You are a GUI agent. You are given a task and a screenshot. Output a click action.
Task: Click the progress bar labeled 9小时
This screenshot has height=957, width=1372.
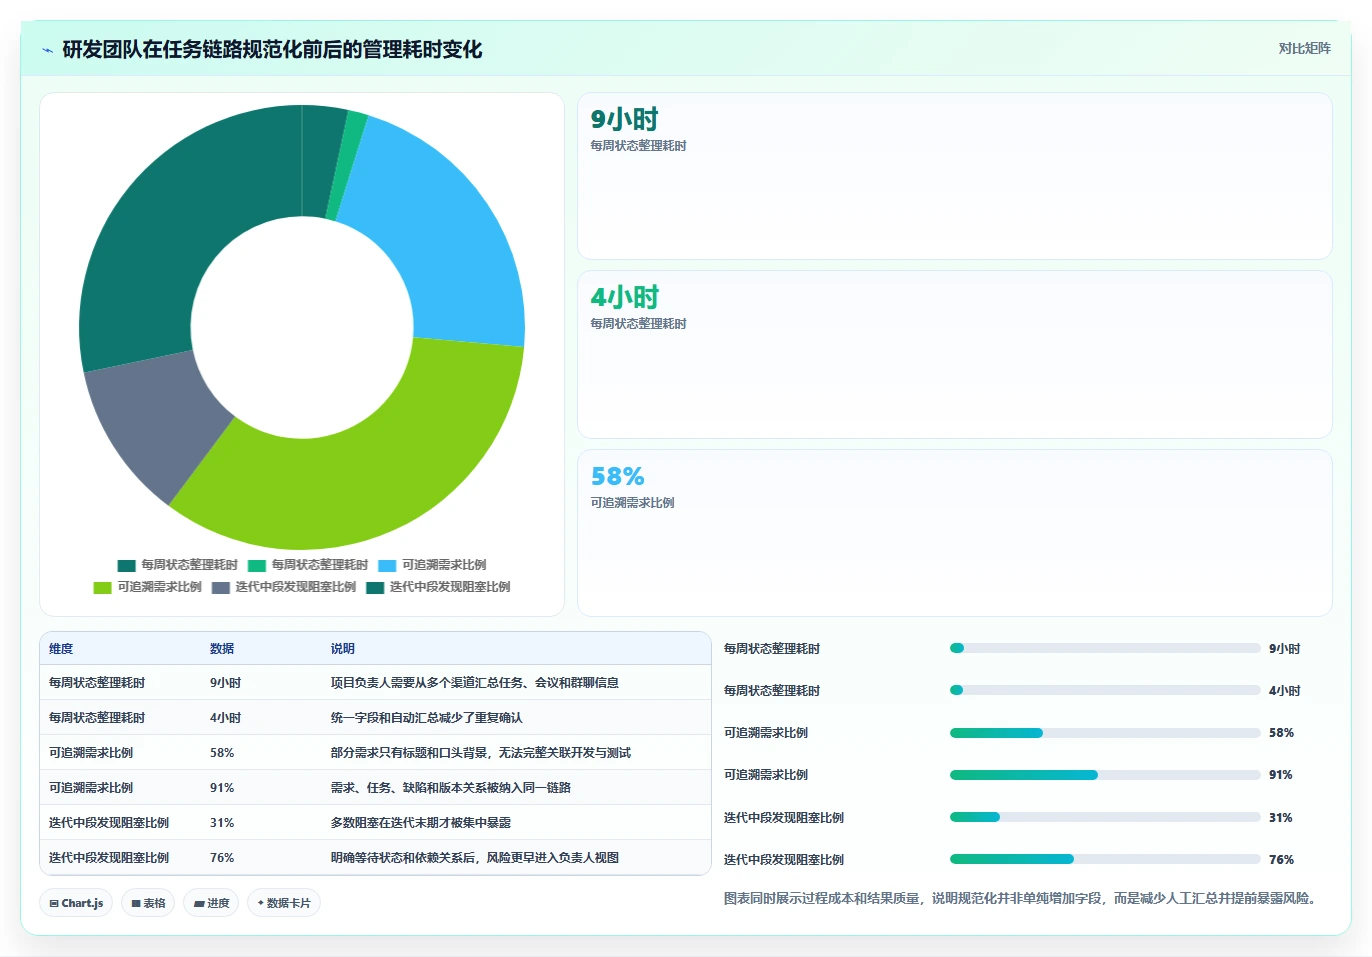[x=1105, y=648]
